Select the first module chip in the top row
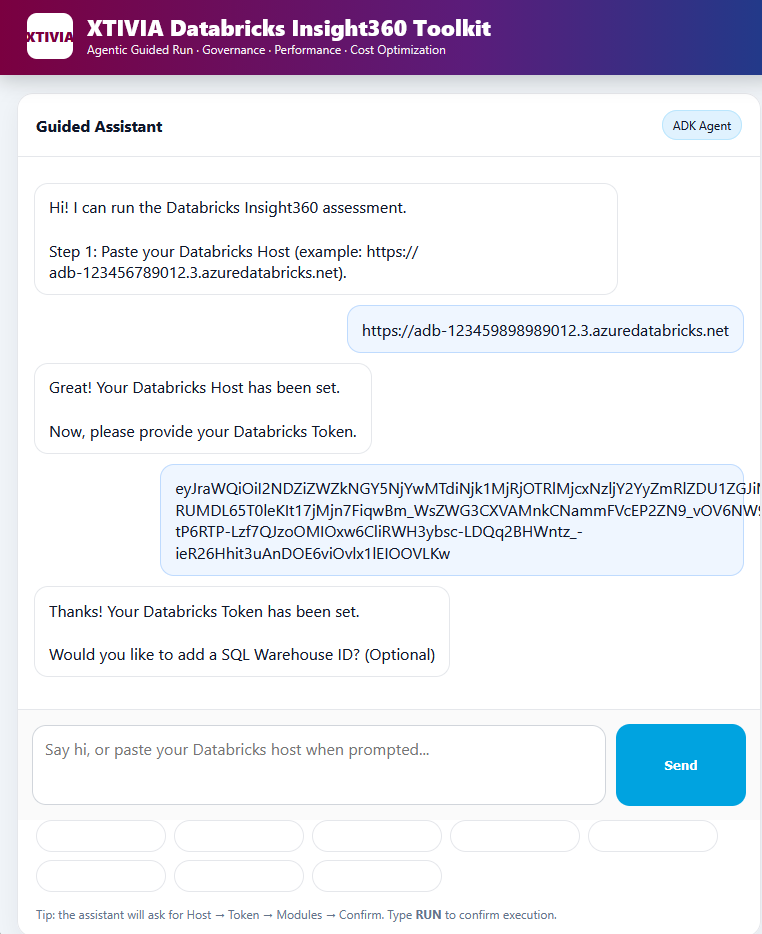Viewport: 762px width, 934px height. tap(100, 836)
